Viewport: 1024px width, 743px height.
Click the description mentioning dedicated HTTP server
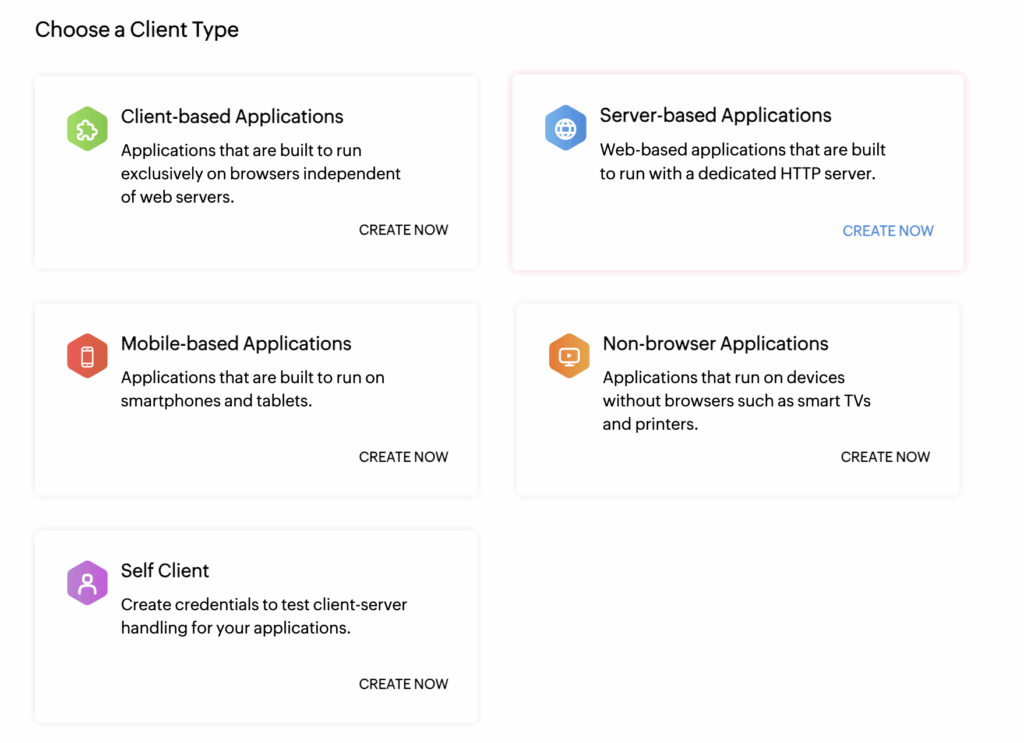click(x=742, y=162)
